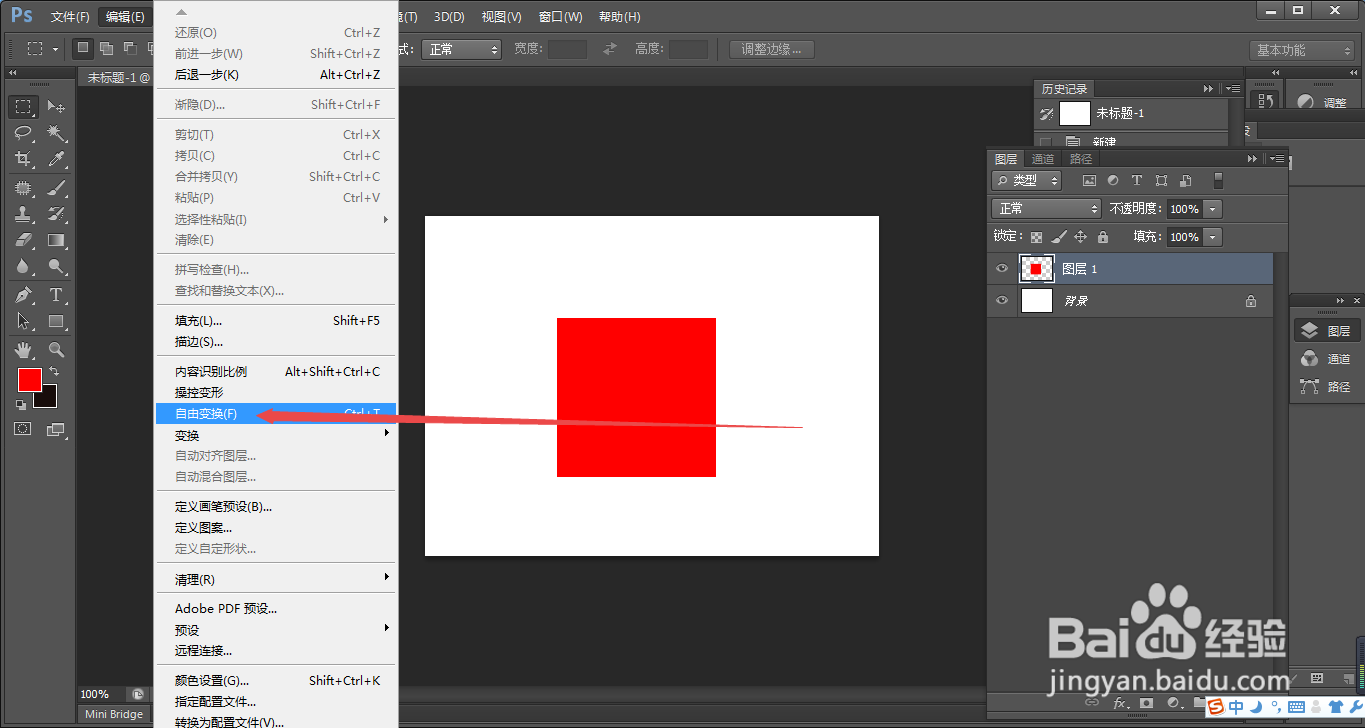Filter layers by type layers
1365x728 pixels.
click(x=1137, y=181)
